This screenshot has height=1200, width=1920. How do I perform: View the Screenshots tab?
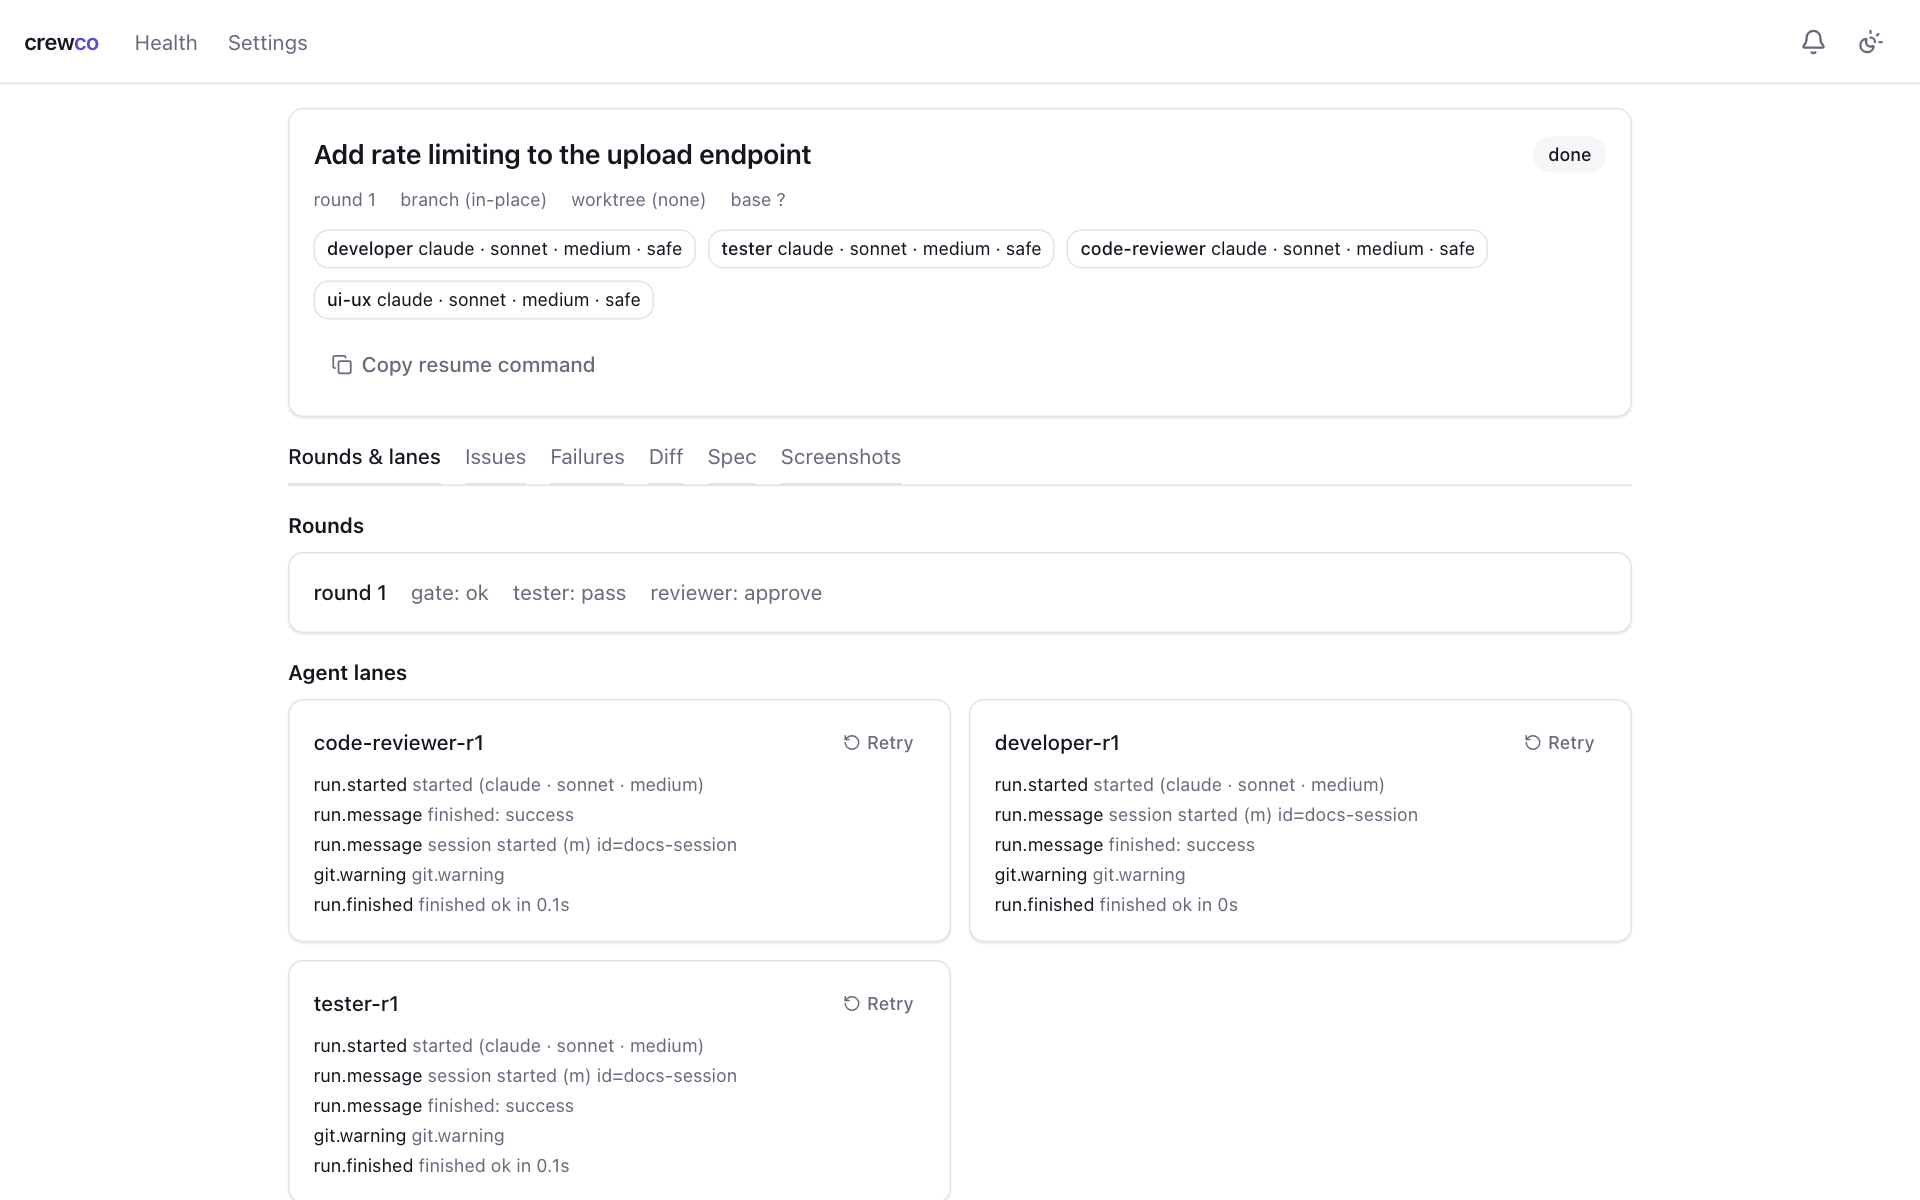click(841, 457)
